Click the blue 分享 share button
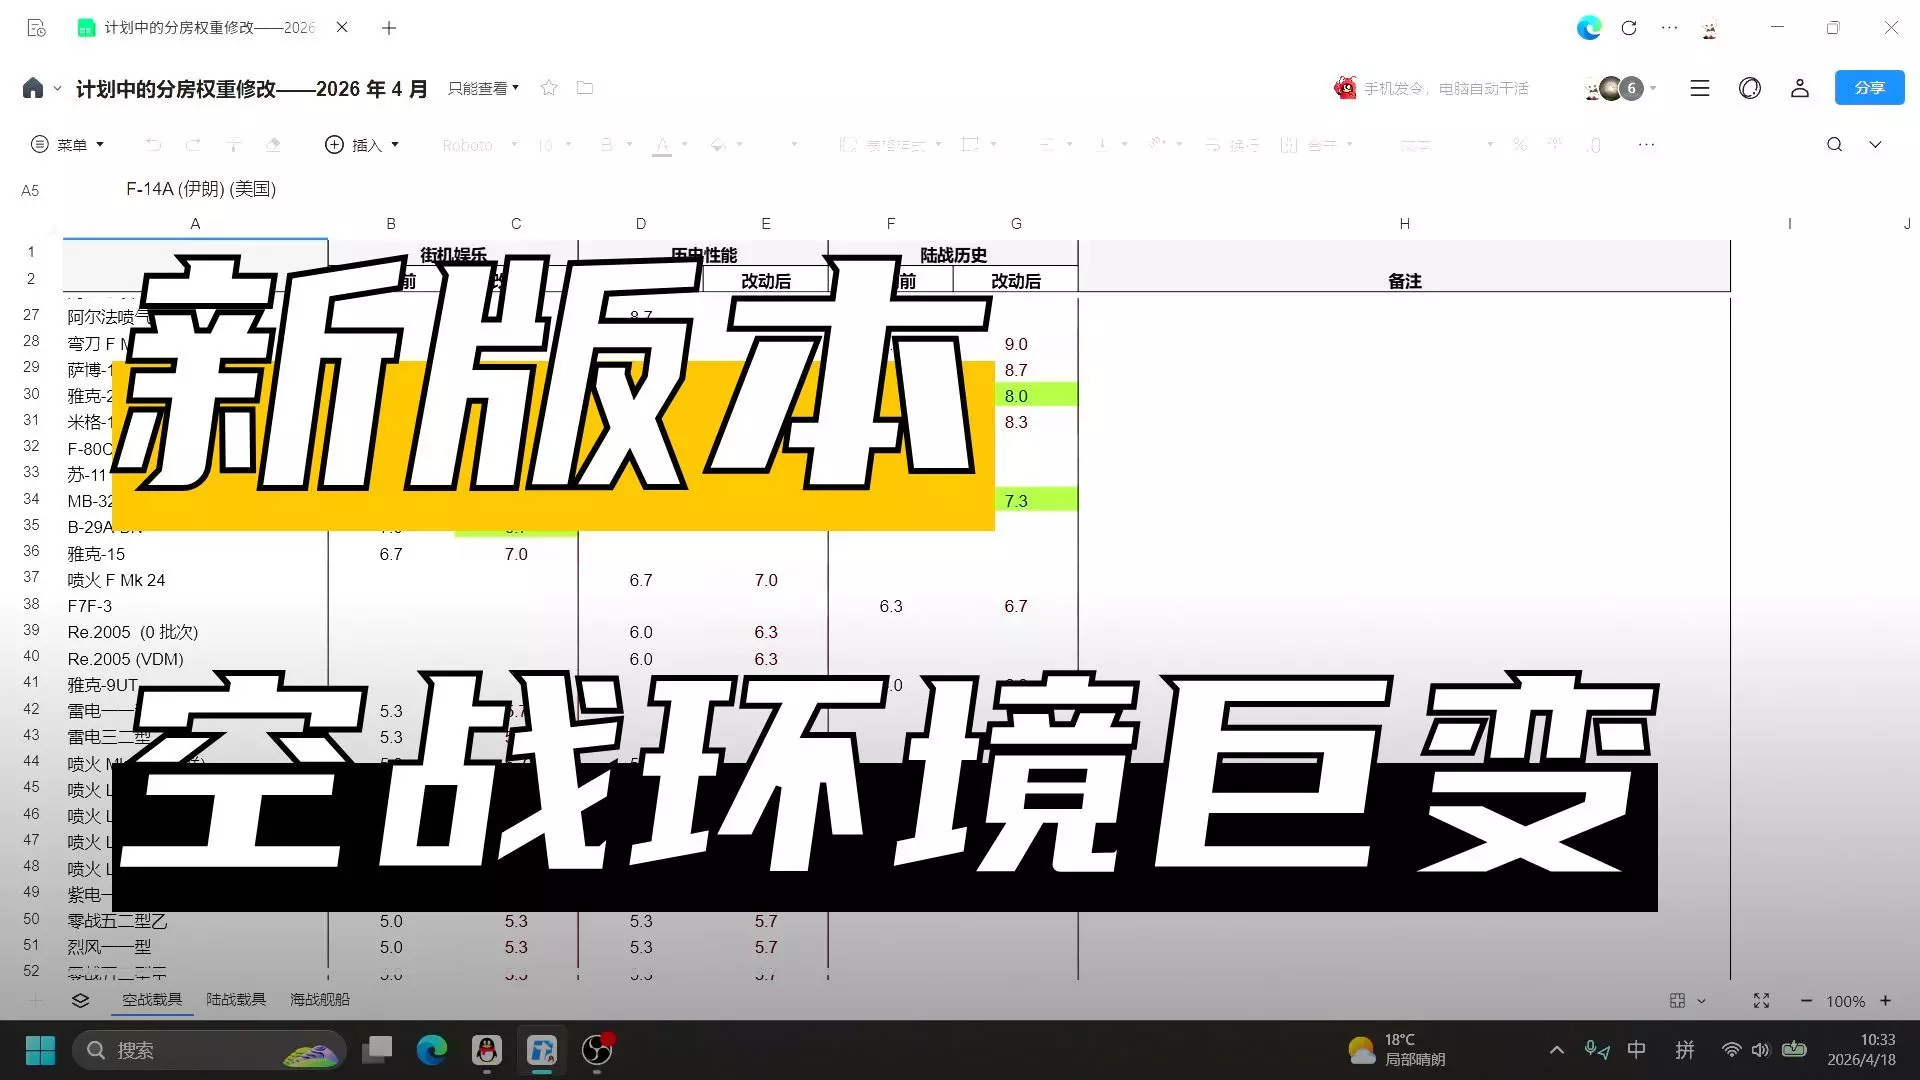1920x1080 pixels. tap(1868, 88)
